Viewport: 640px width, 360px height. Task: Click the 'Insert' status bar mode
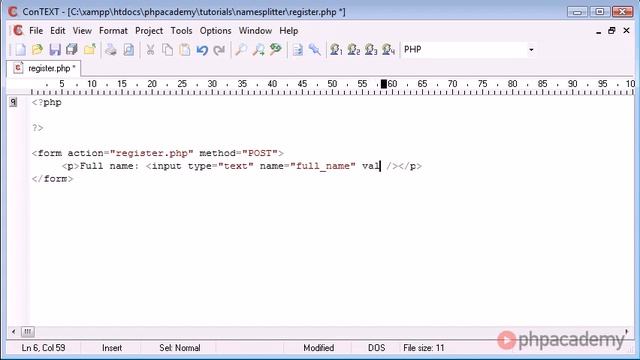pyautogui.click(x=112, y=348)
